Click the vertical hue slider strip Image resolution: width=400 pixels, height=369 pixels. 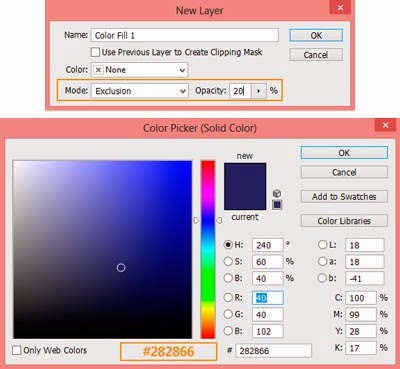point(208,249)
